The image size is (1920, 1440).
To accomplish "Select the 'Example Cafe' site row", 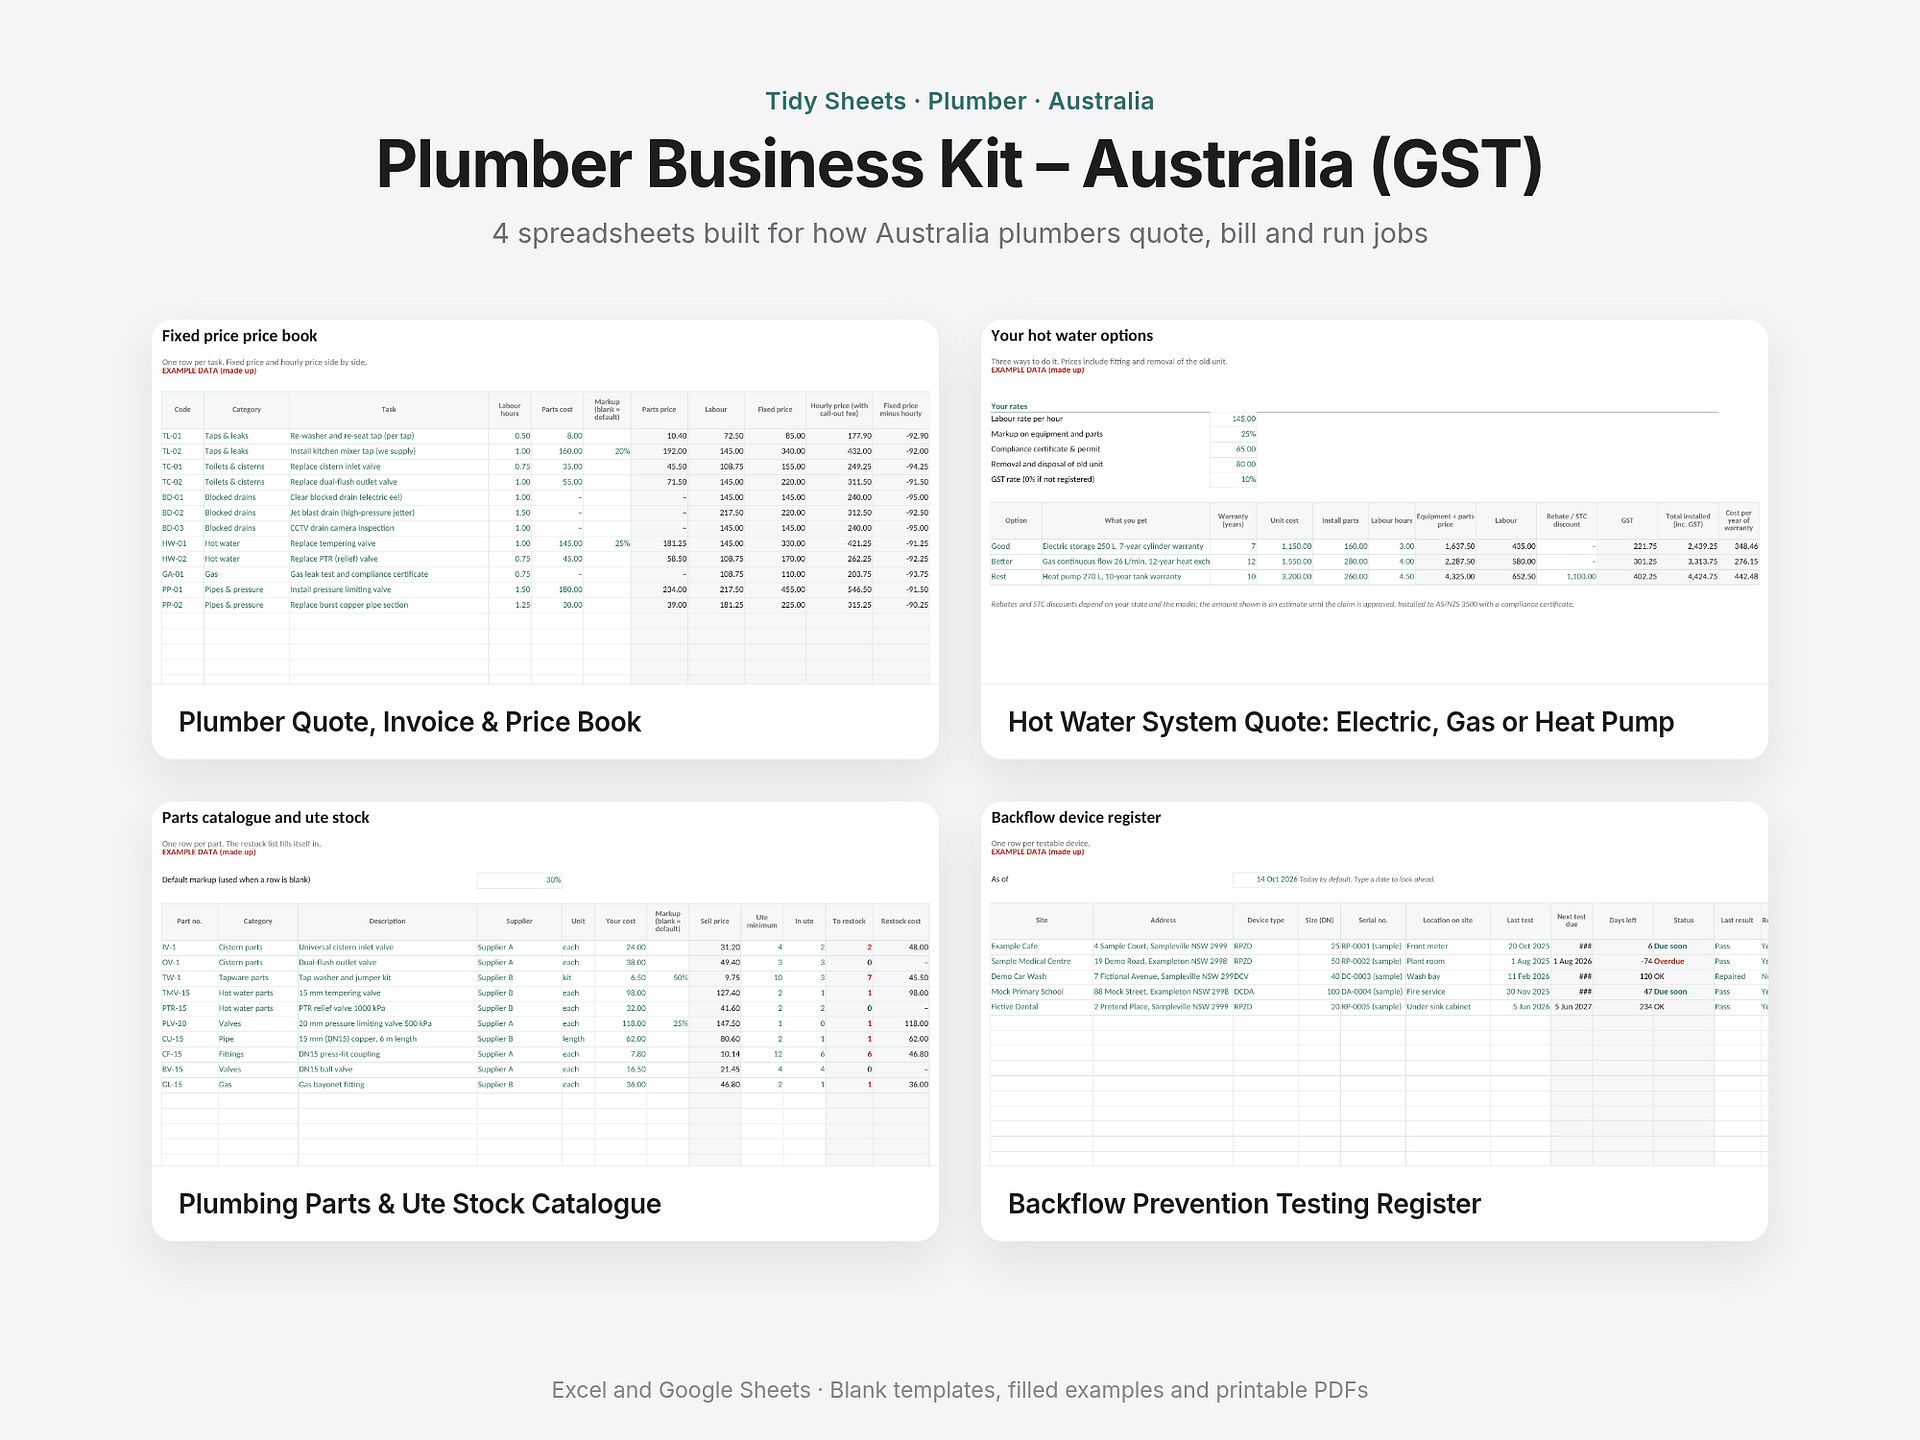I will 1379,946.
